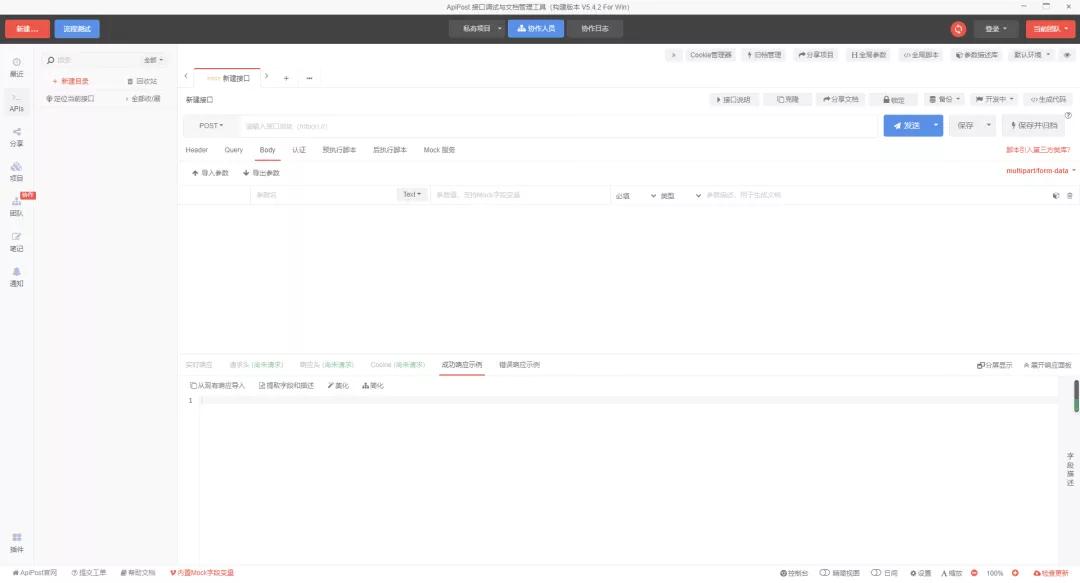This screenshot has height=583, width=1080.
Task: Add a new tab with plus icon
Action: pyautogui.click(x=286, y=78)
